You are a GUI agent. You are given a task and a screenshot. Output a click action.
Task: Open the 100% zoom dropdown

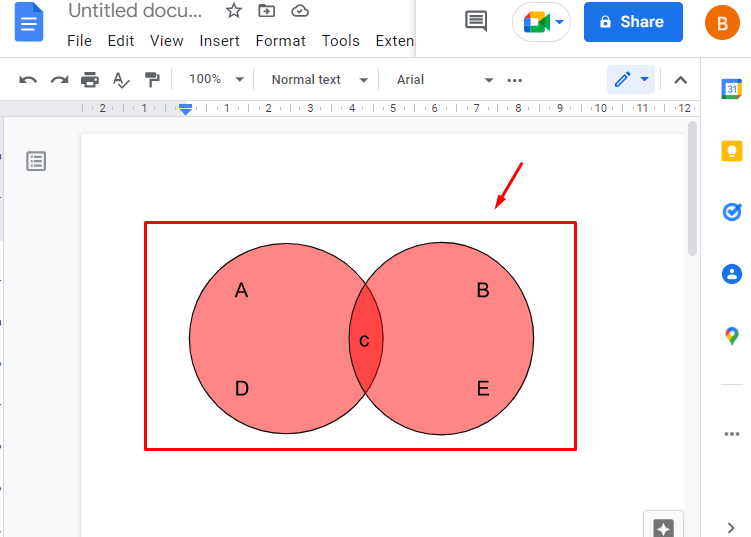tap(216, 79)
